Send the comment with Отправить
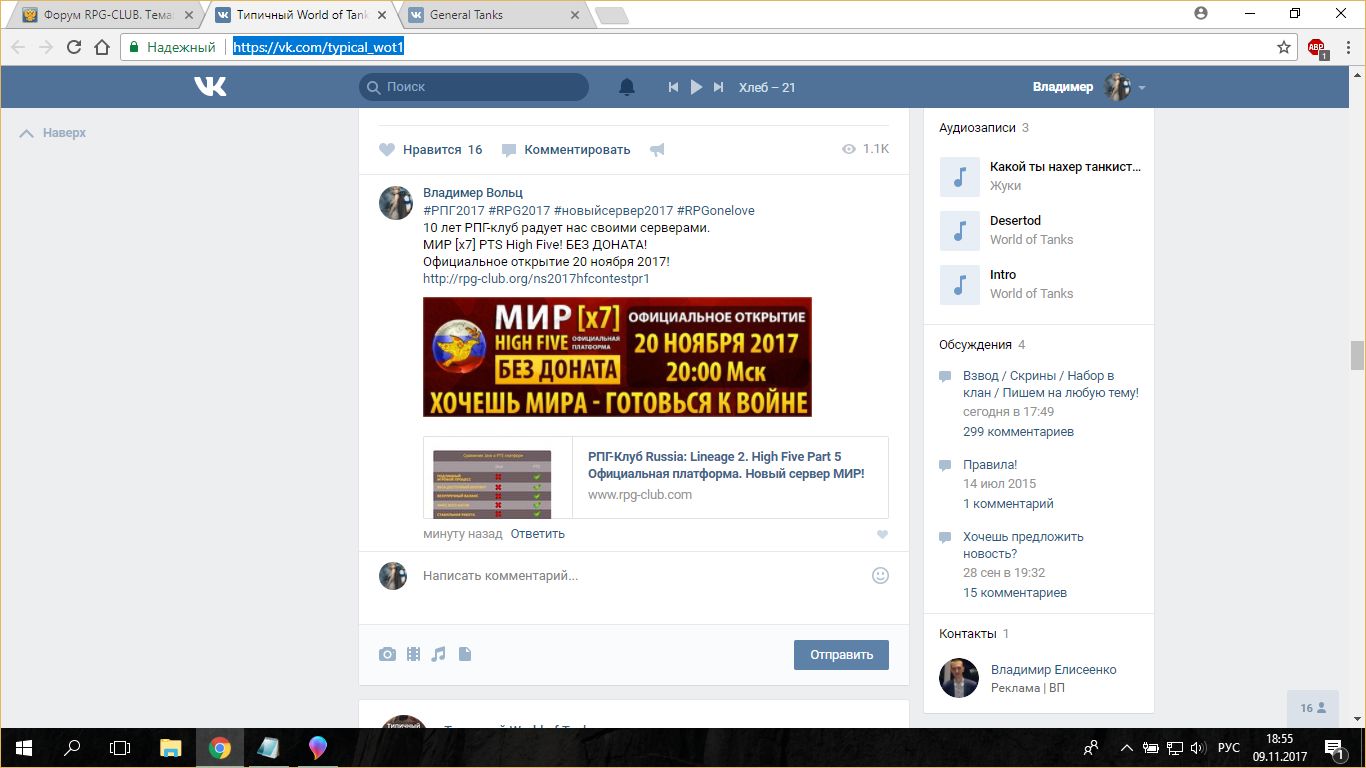The image size is (1366, 768). (x=841, y=655)
